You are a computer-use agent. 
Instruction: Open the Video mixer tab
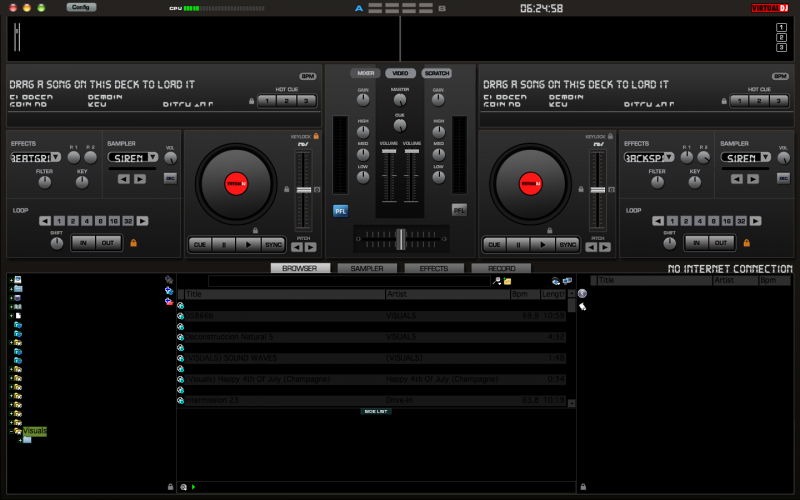point(399,73)
